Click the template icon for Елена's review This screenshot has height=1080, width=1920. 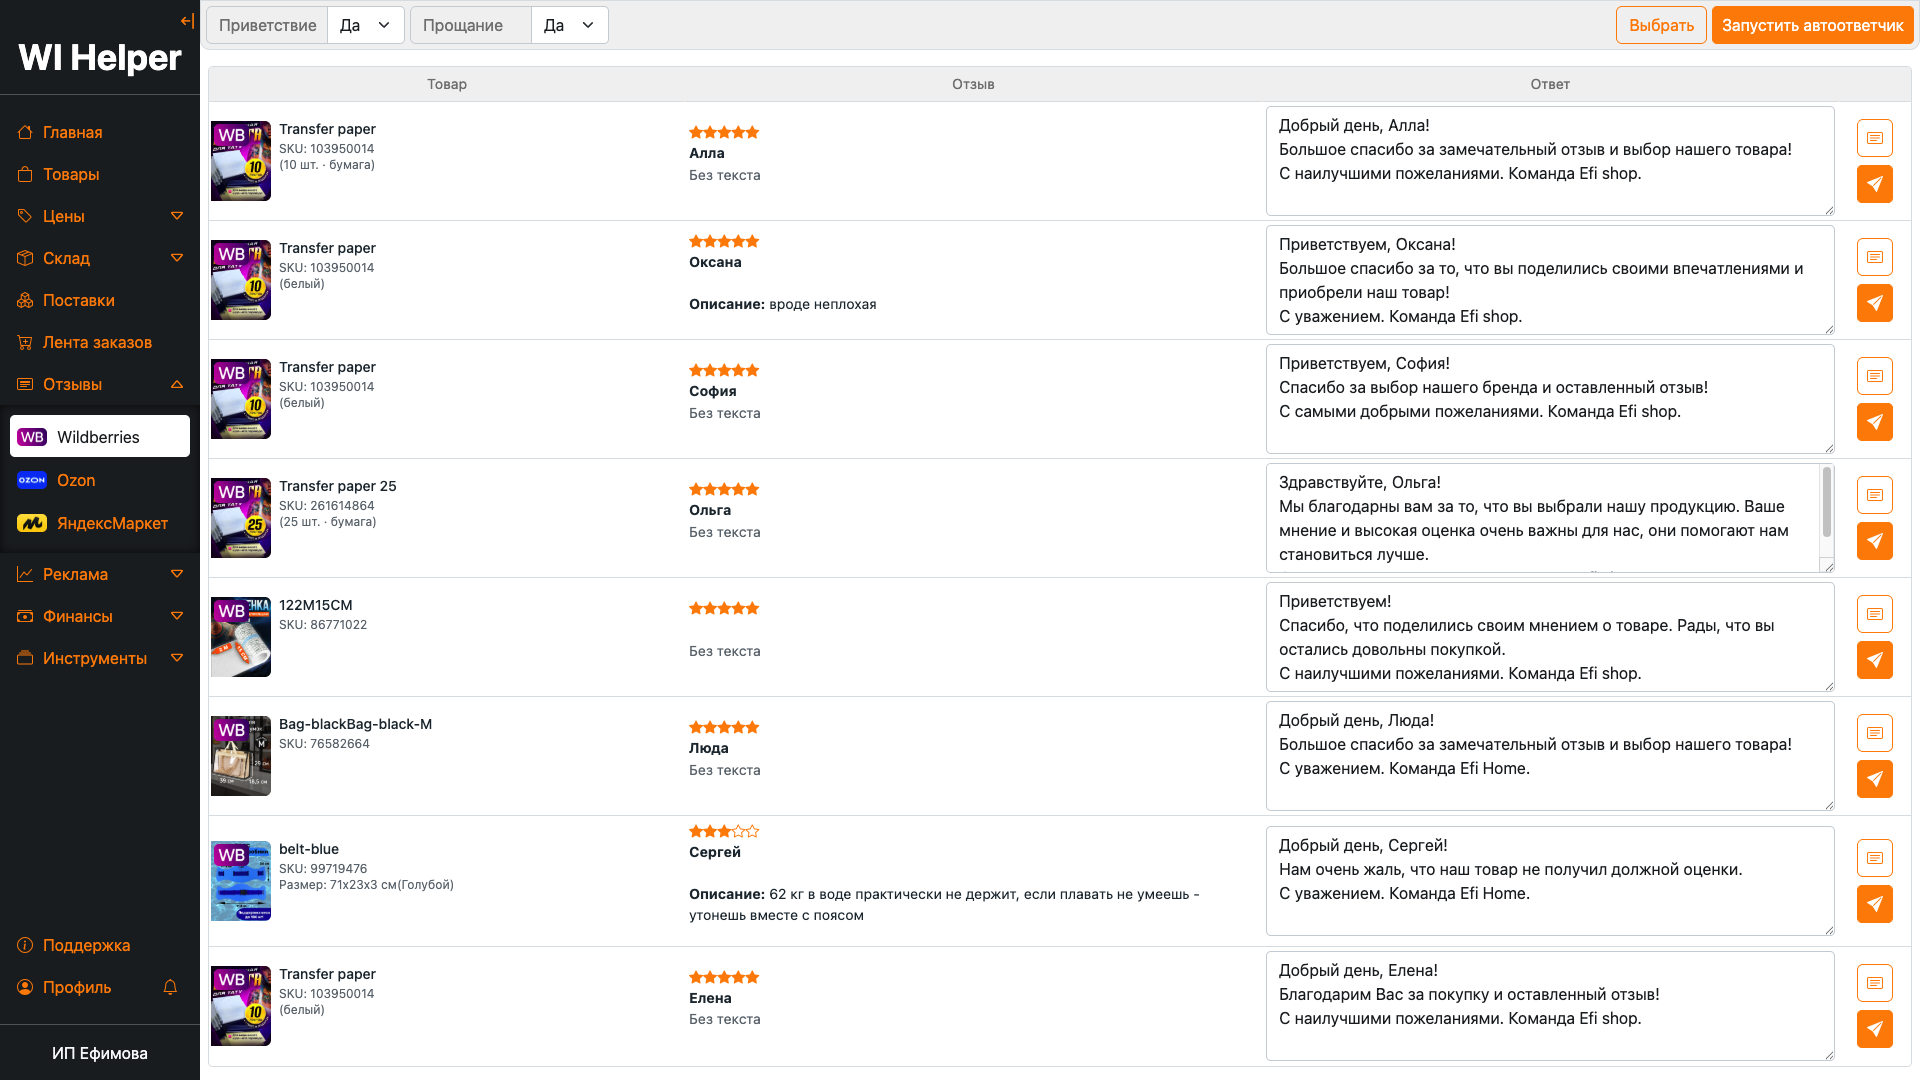click(x=1874, y=983)
